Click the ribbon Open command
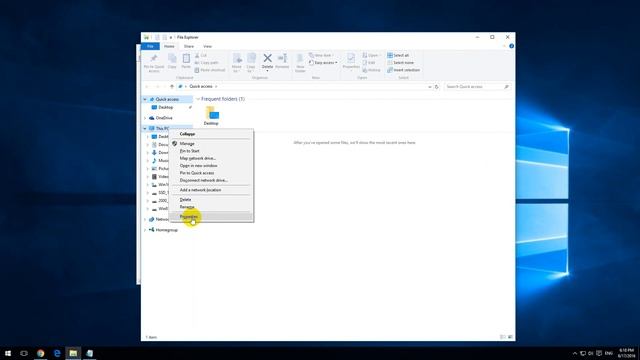The width and height of the screenshot is (640, 360). tap(371, 56)
